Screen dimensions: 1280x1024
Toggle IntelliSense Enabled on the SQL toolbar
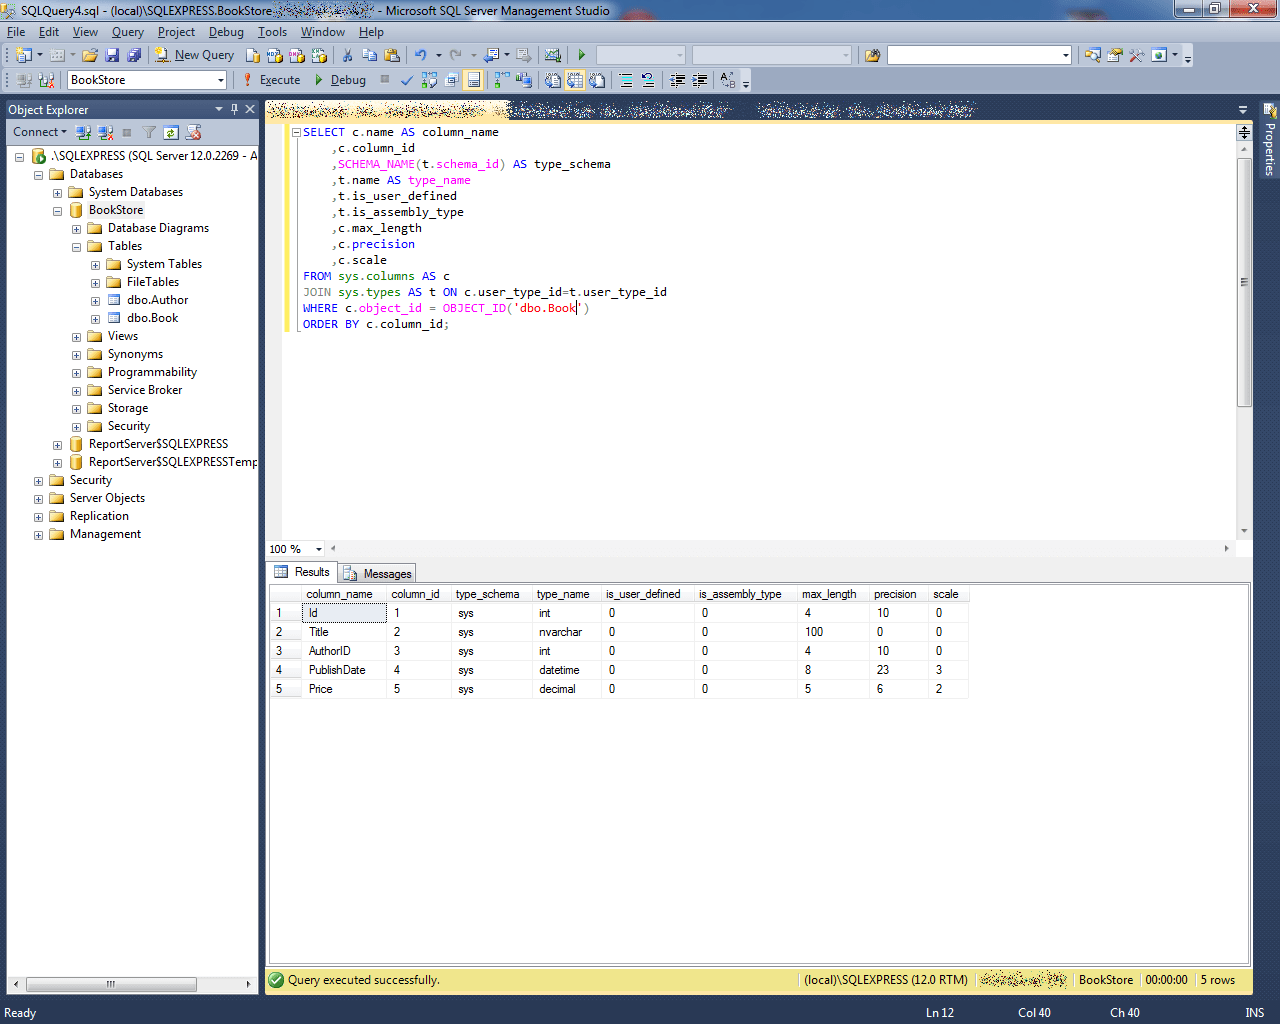click(475, 79)
